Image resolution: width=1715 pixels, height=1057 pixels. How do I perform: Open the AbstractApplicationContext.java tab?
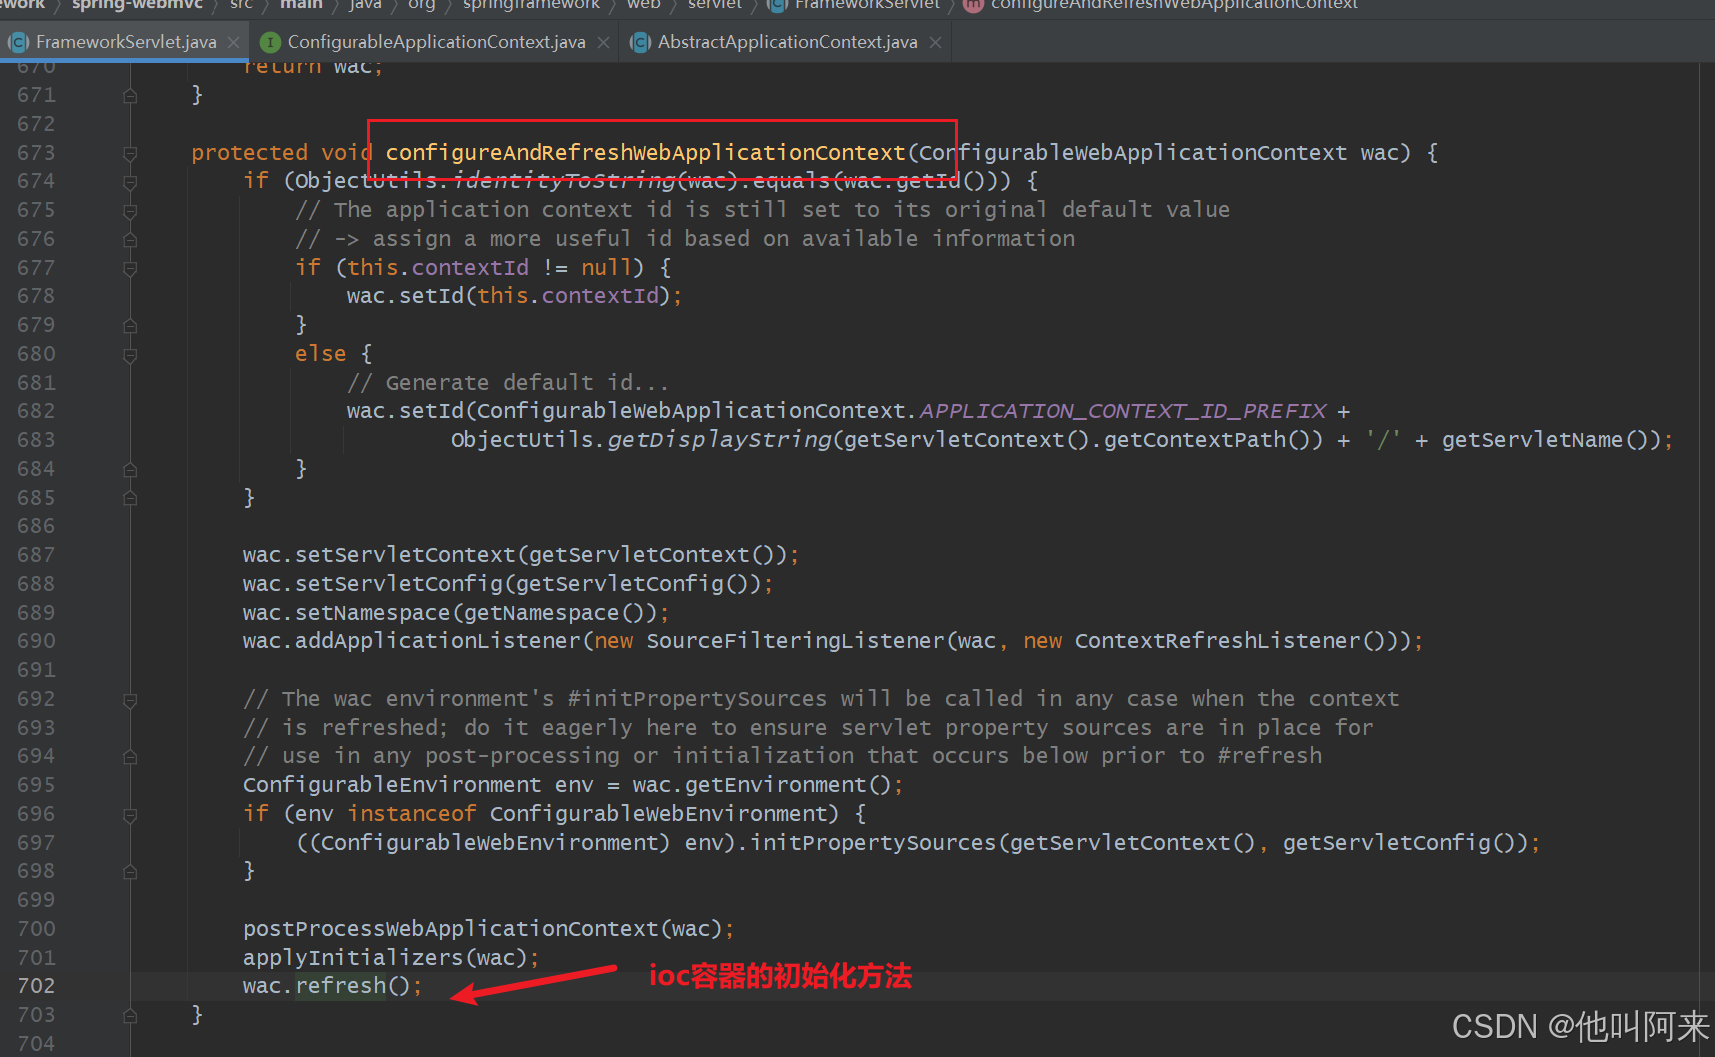(787, 42)
